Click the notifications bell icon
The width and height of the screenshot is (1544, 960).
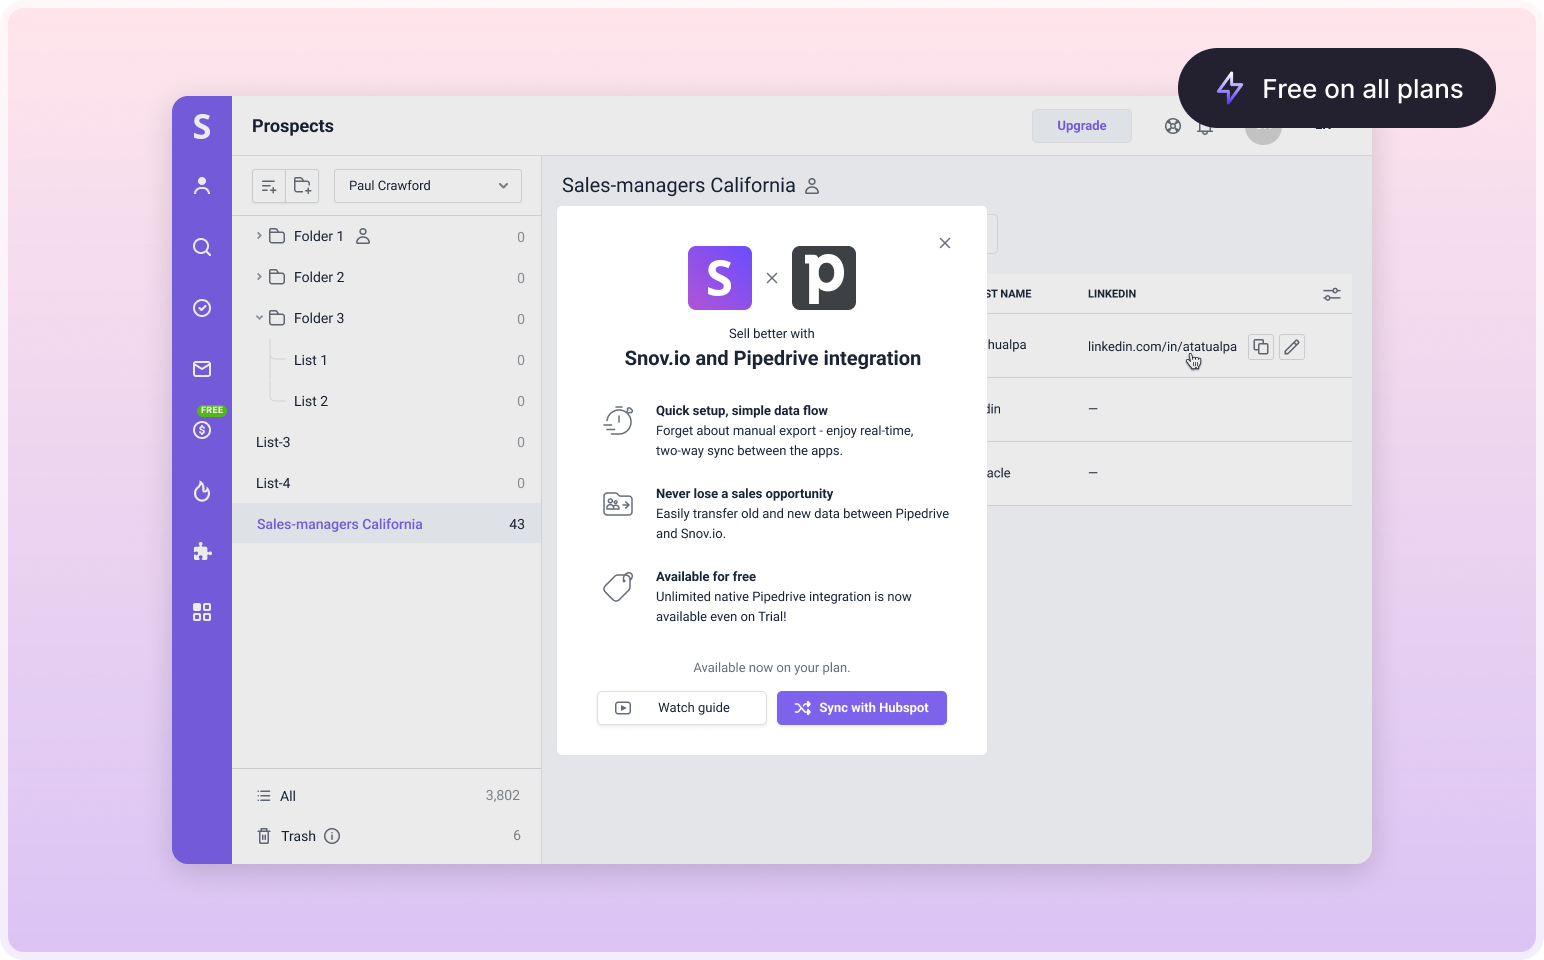click(x=1205, y=126)
